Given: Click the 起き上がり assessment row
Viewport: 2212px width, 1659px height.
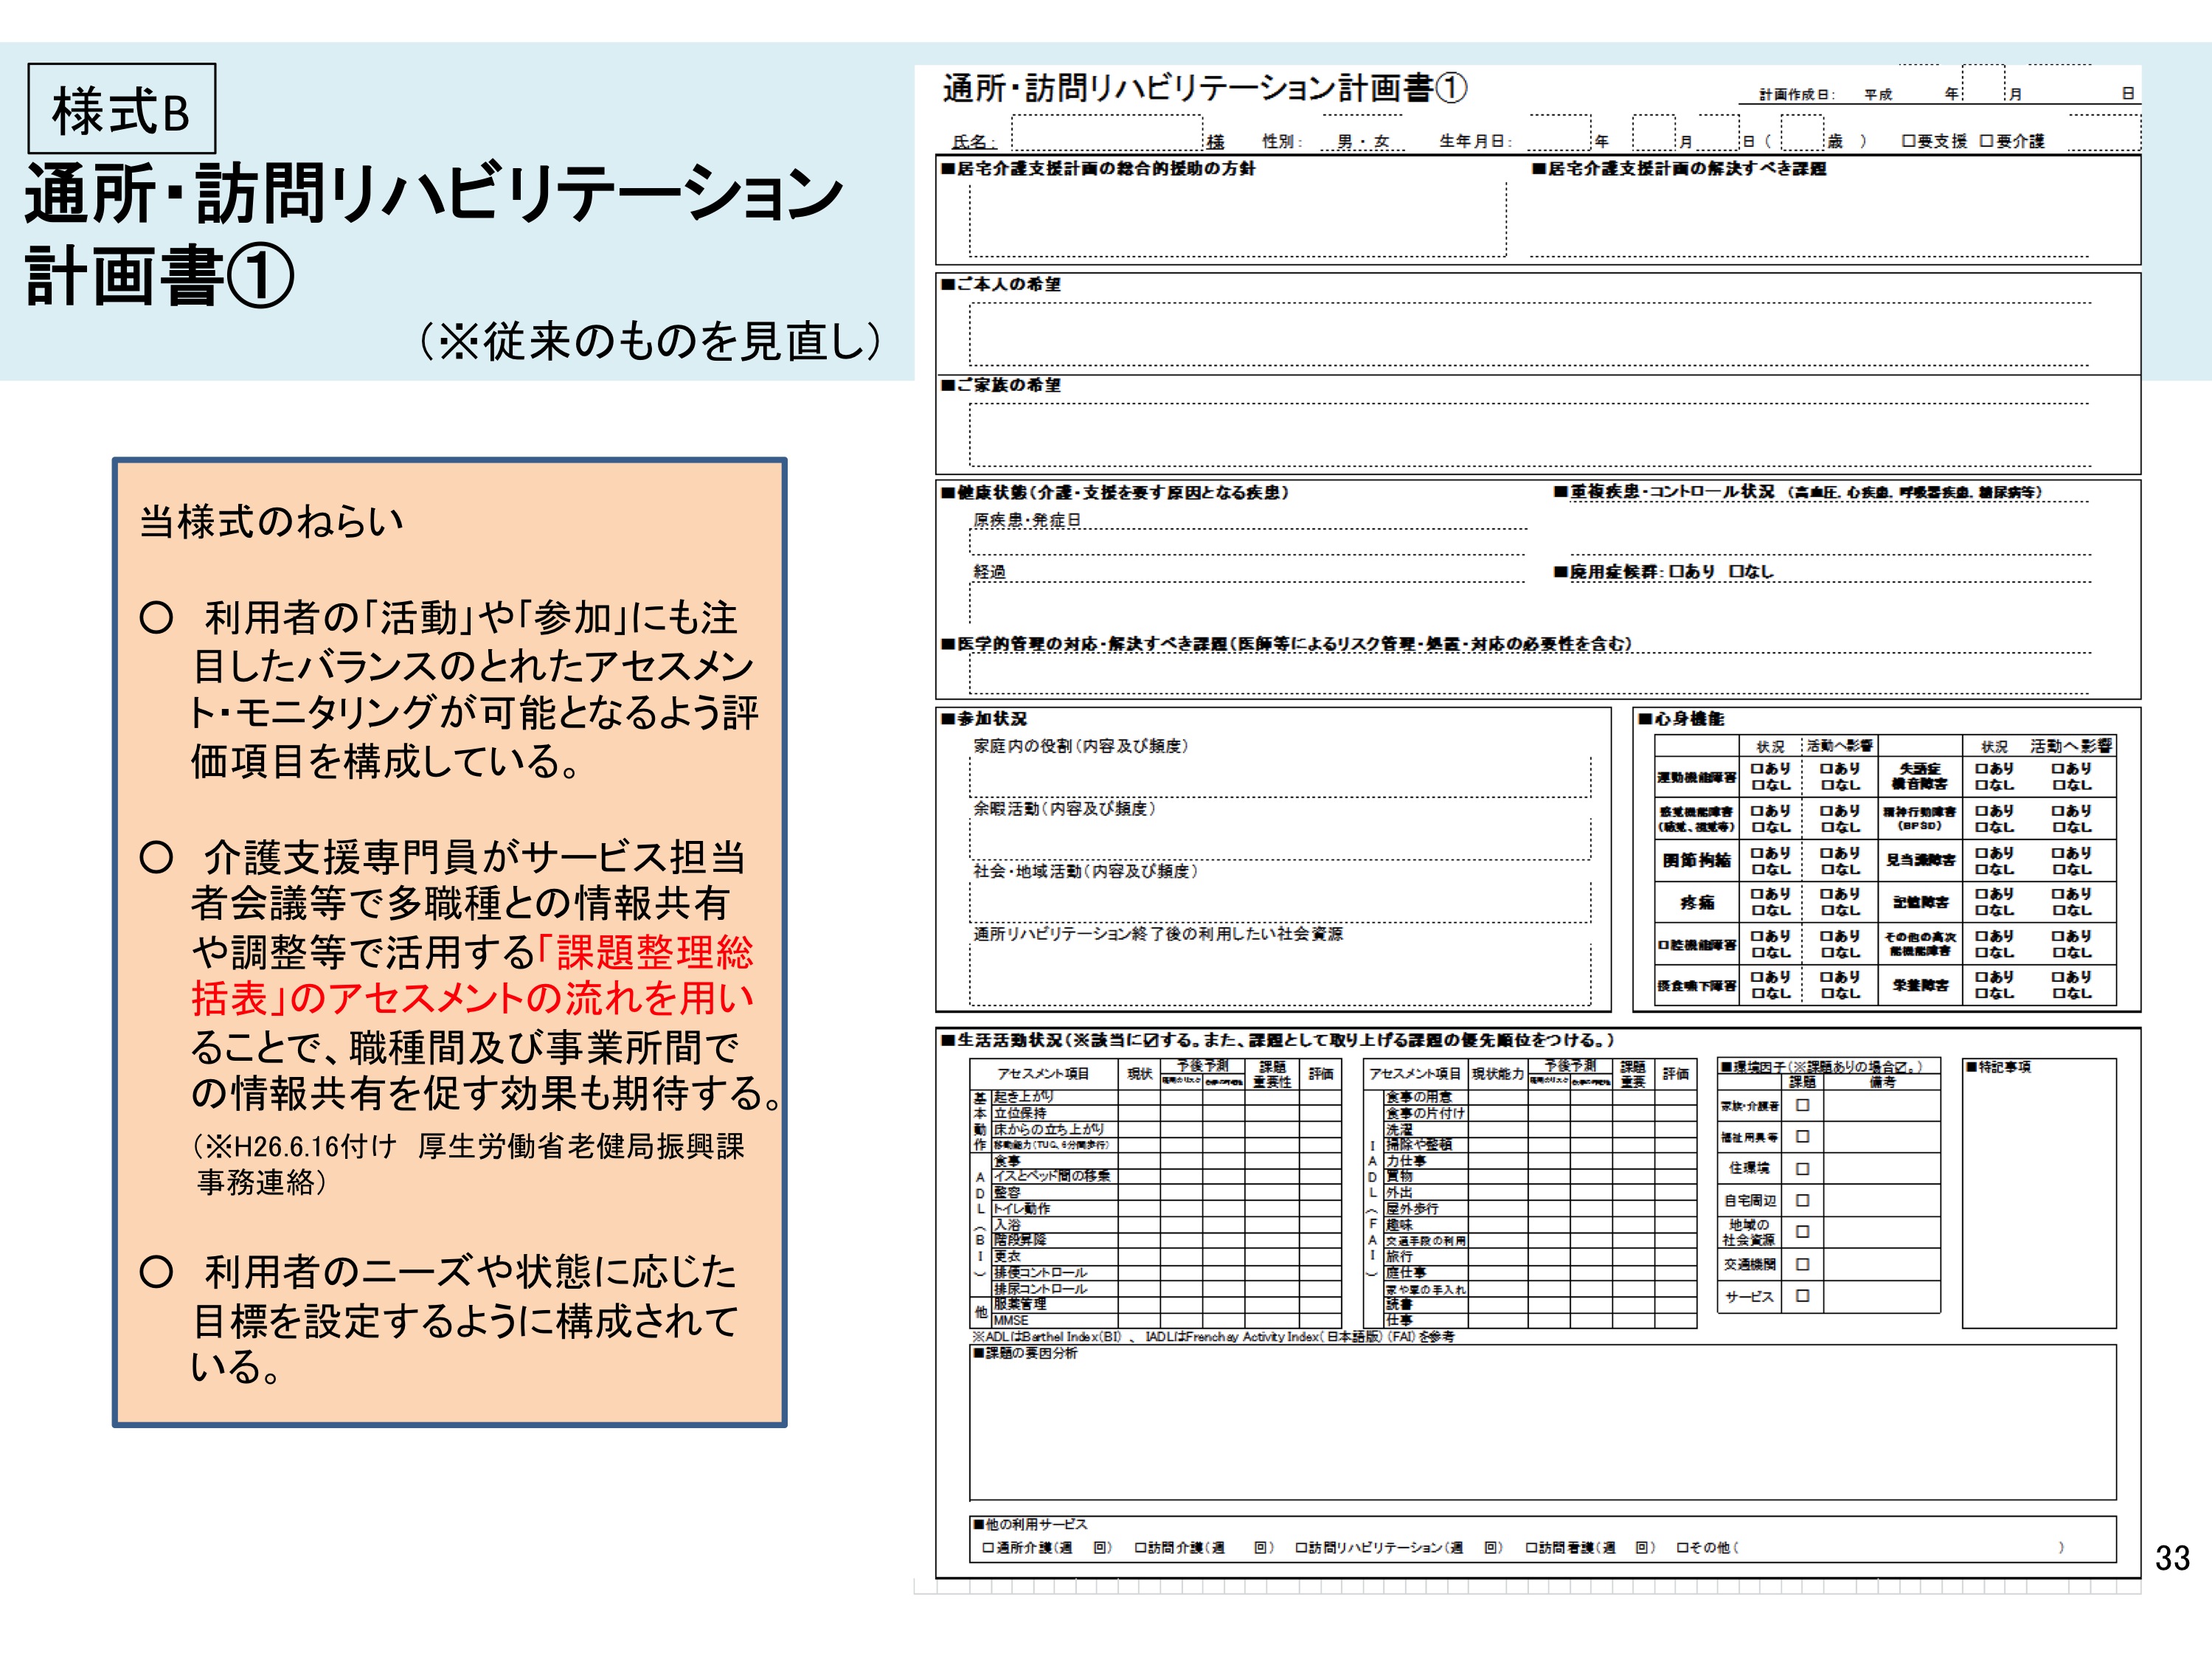Looking at the screenshot, I should (x=1166, y=1097).
